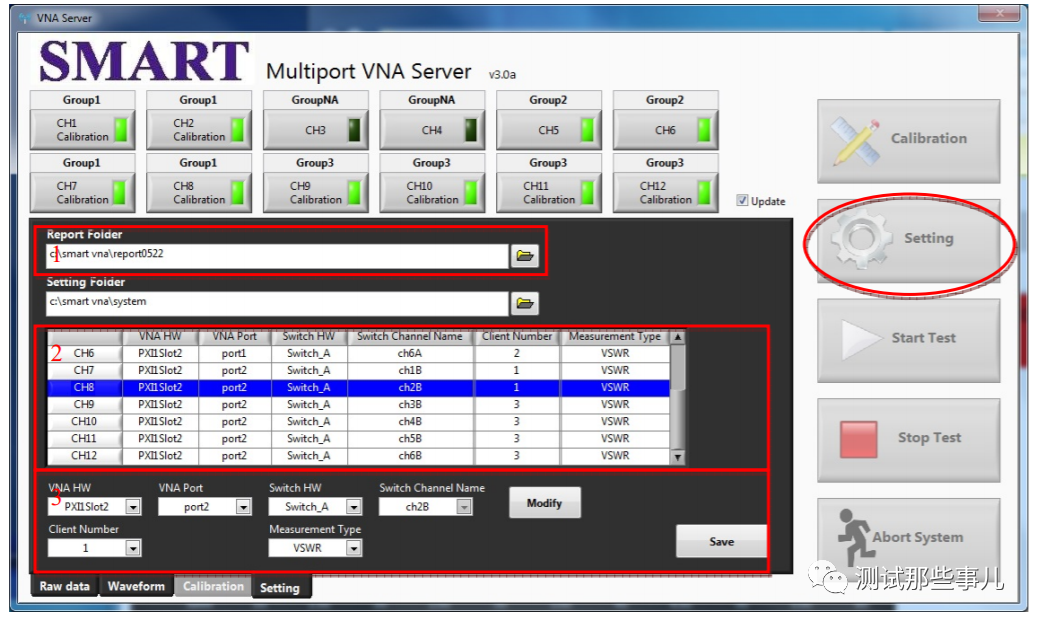Image resolution: width=1038 pixels, height=624 pixels.
Task: Click the Setting gear icon
Action: click(x=862, y=238)
